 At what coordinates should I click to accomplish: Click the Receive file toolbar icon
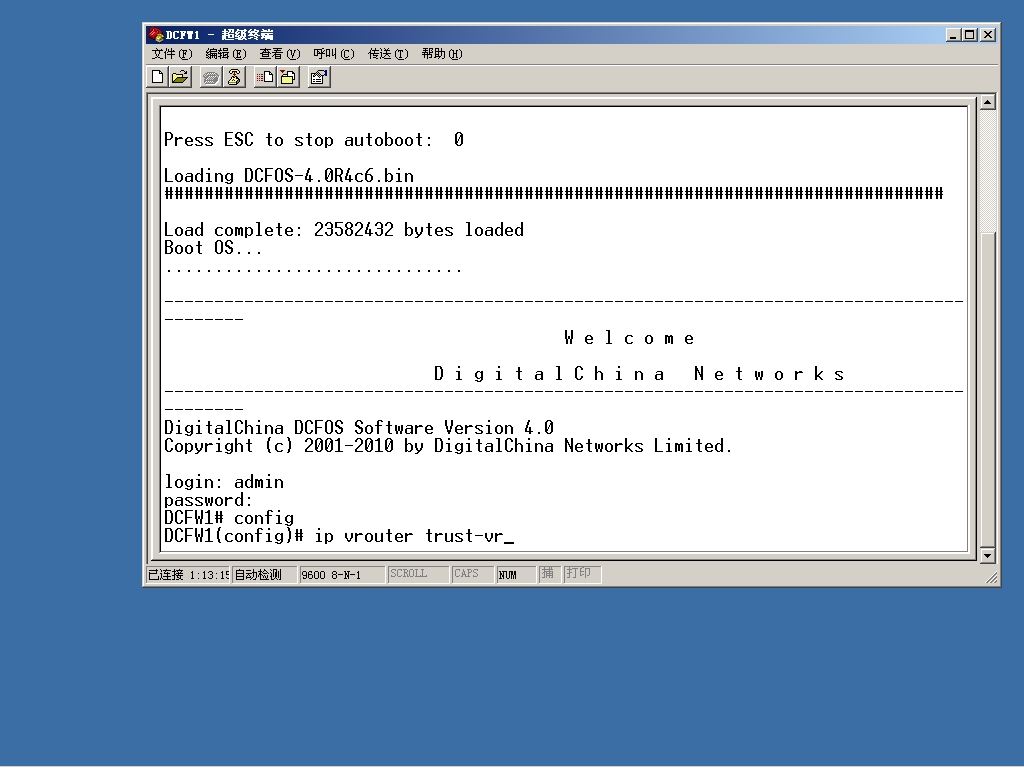coord(287,77)
